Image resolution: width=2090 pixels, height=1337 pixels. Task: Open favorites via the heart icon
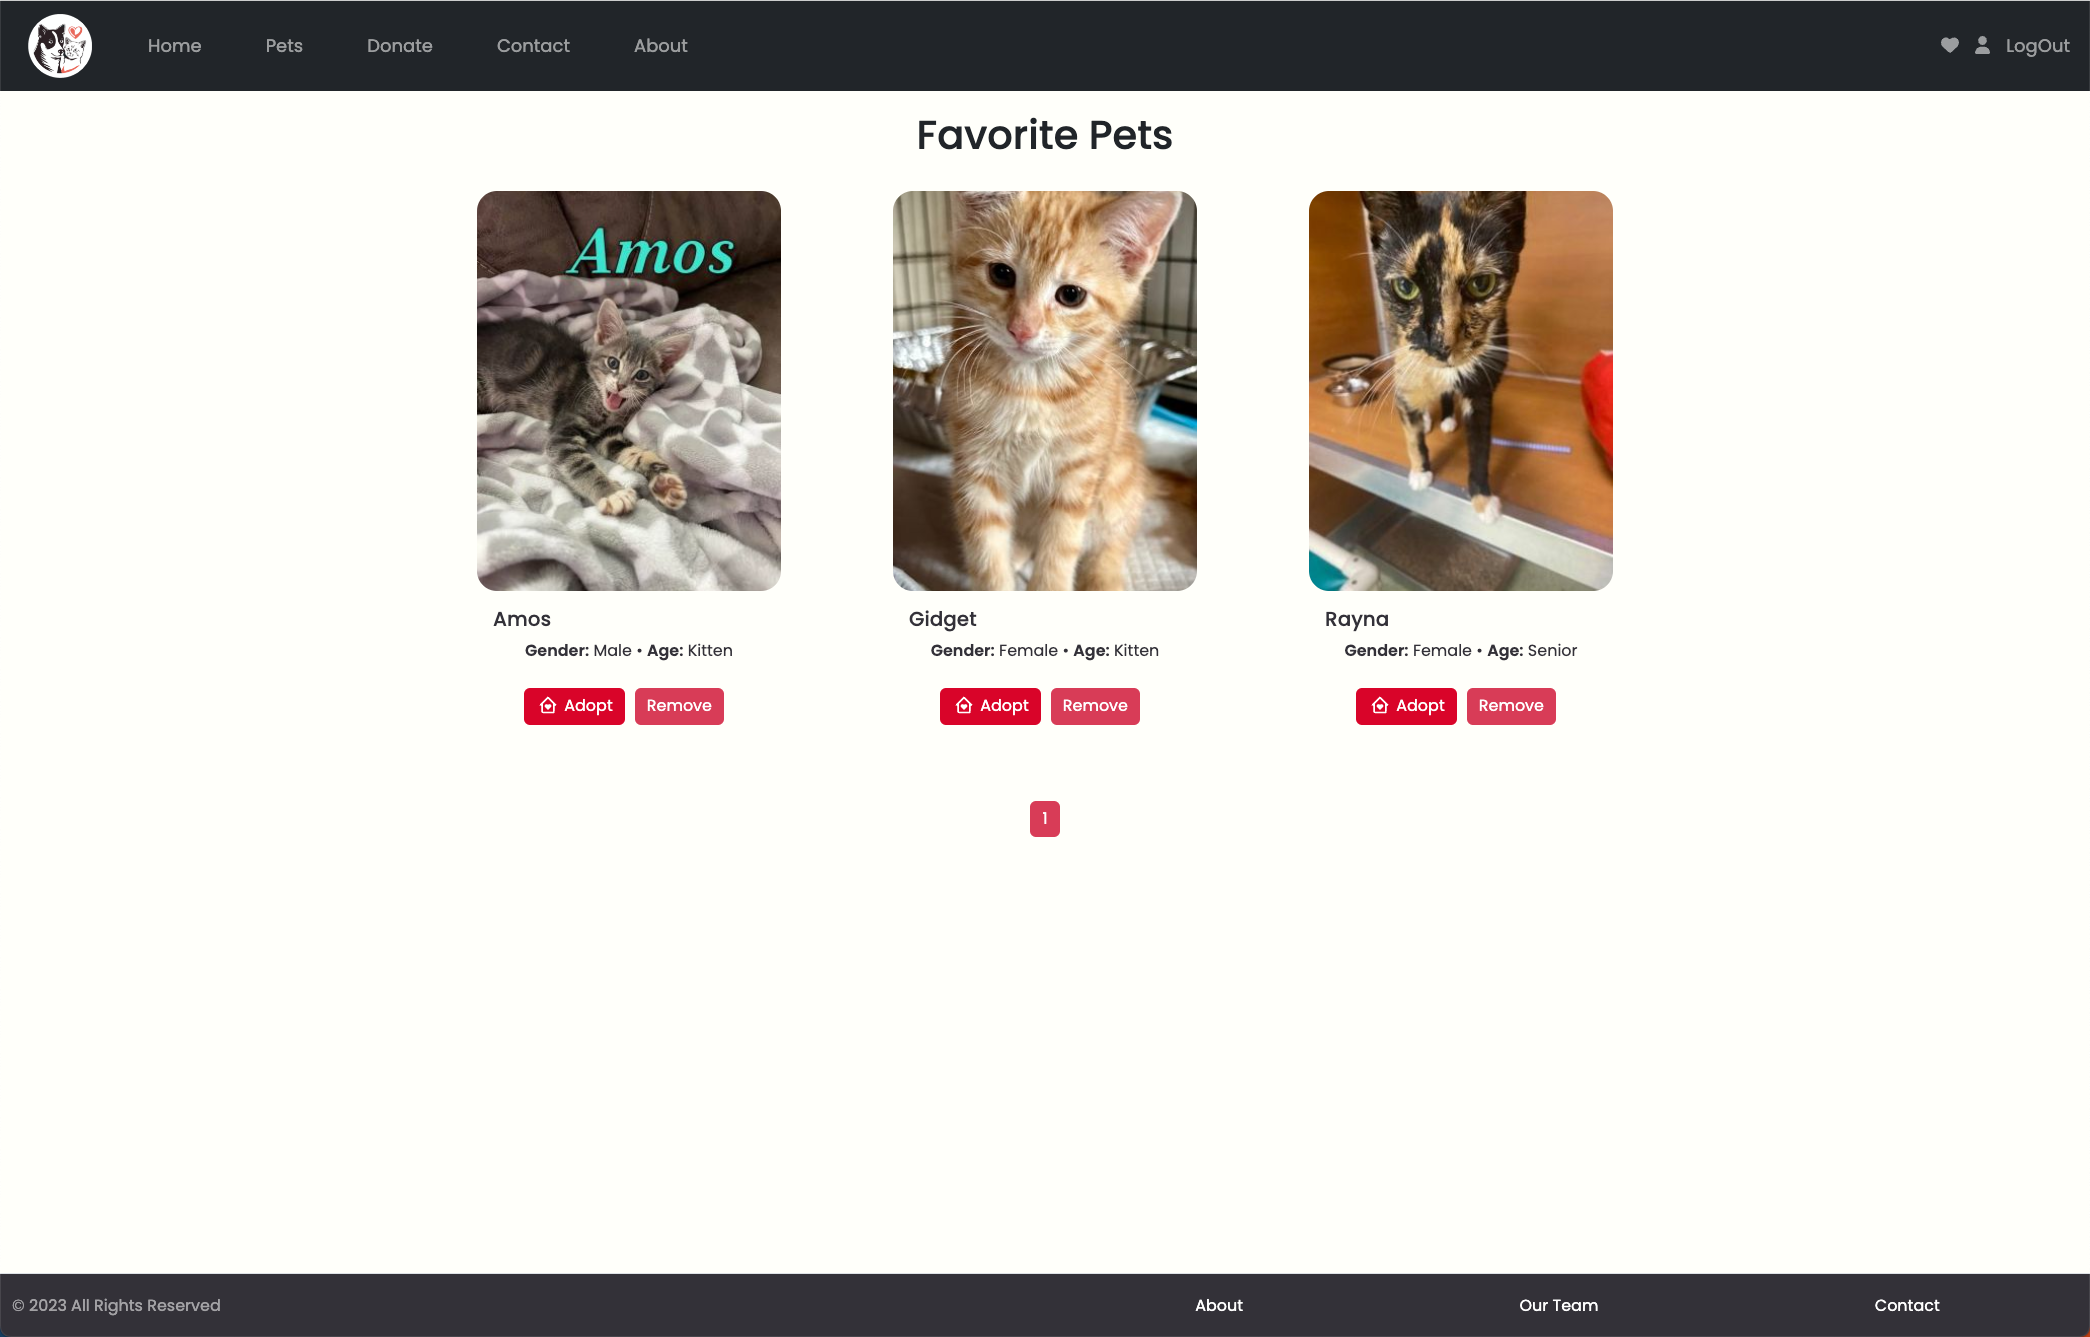[x=1949, y=45]
